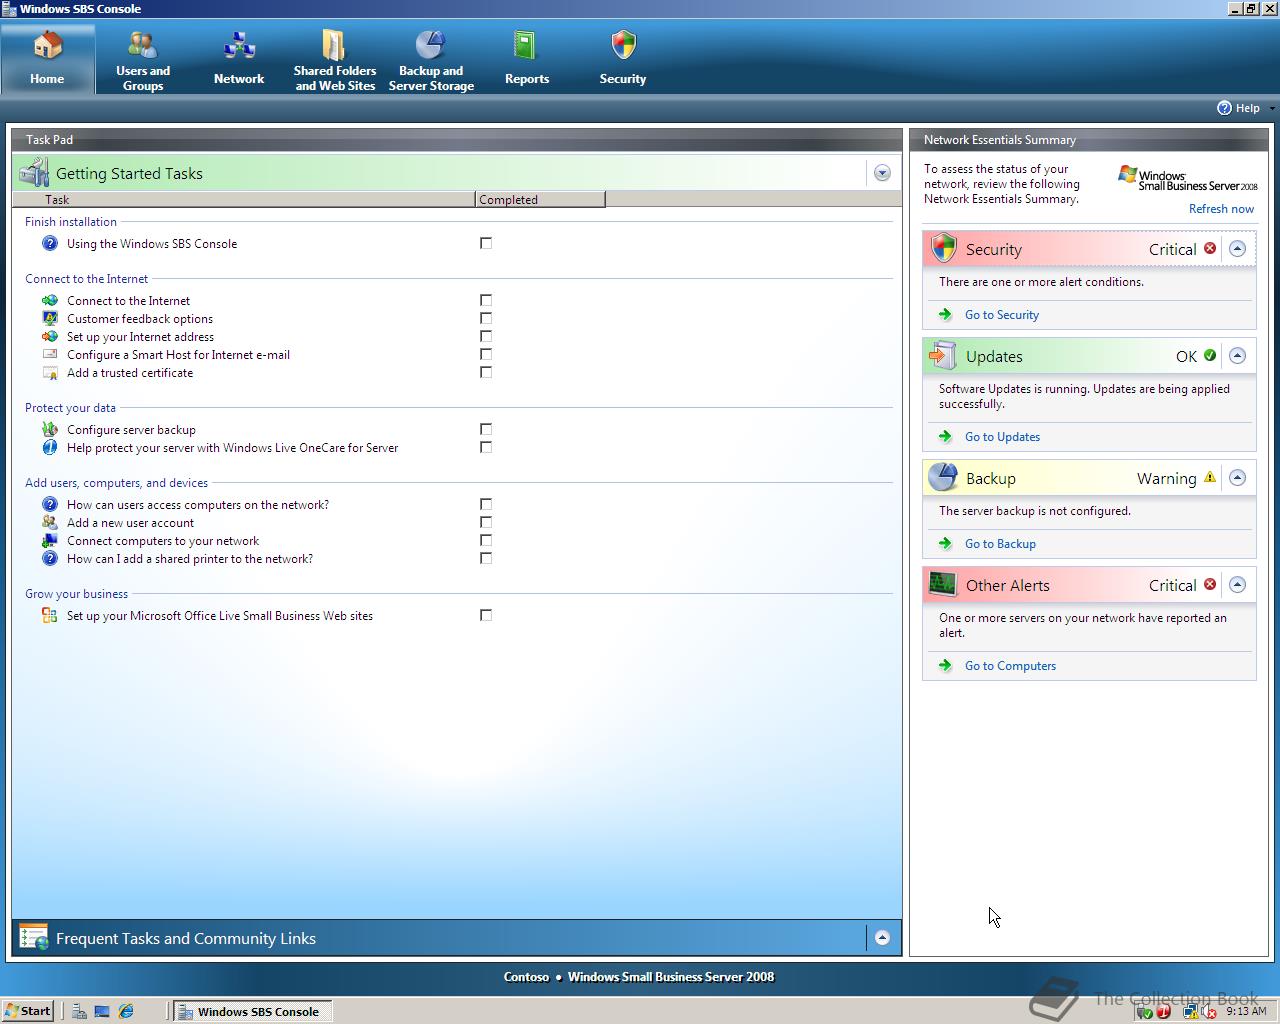Tick Add a new user account checkbox

(486, 522)
